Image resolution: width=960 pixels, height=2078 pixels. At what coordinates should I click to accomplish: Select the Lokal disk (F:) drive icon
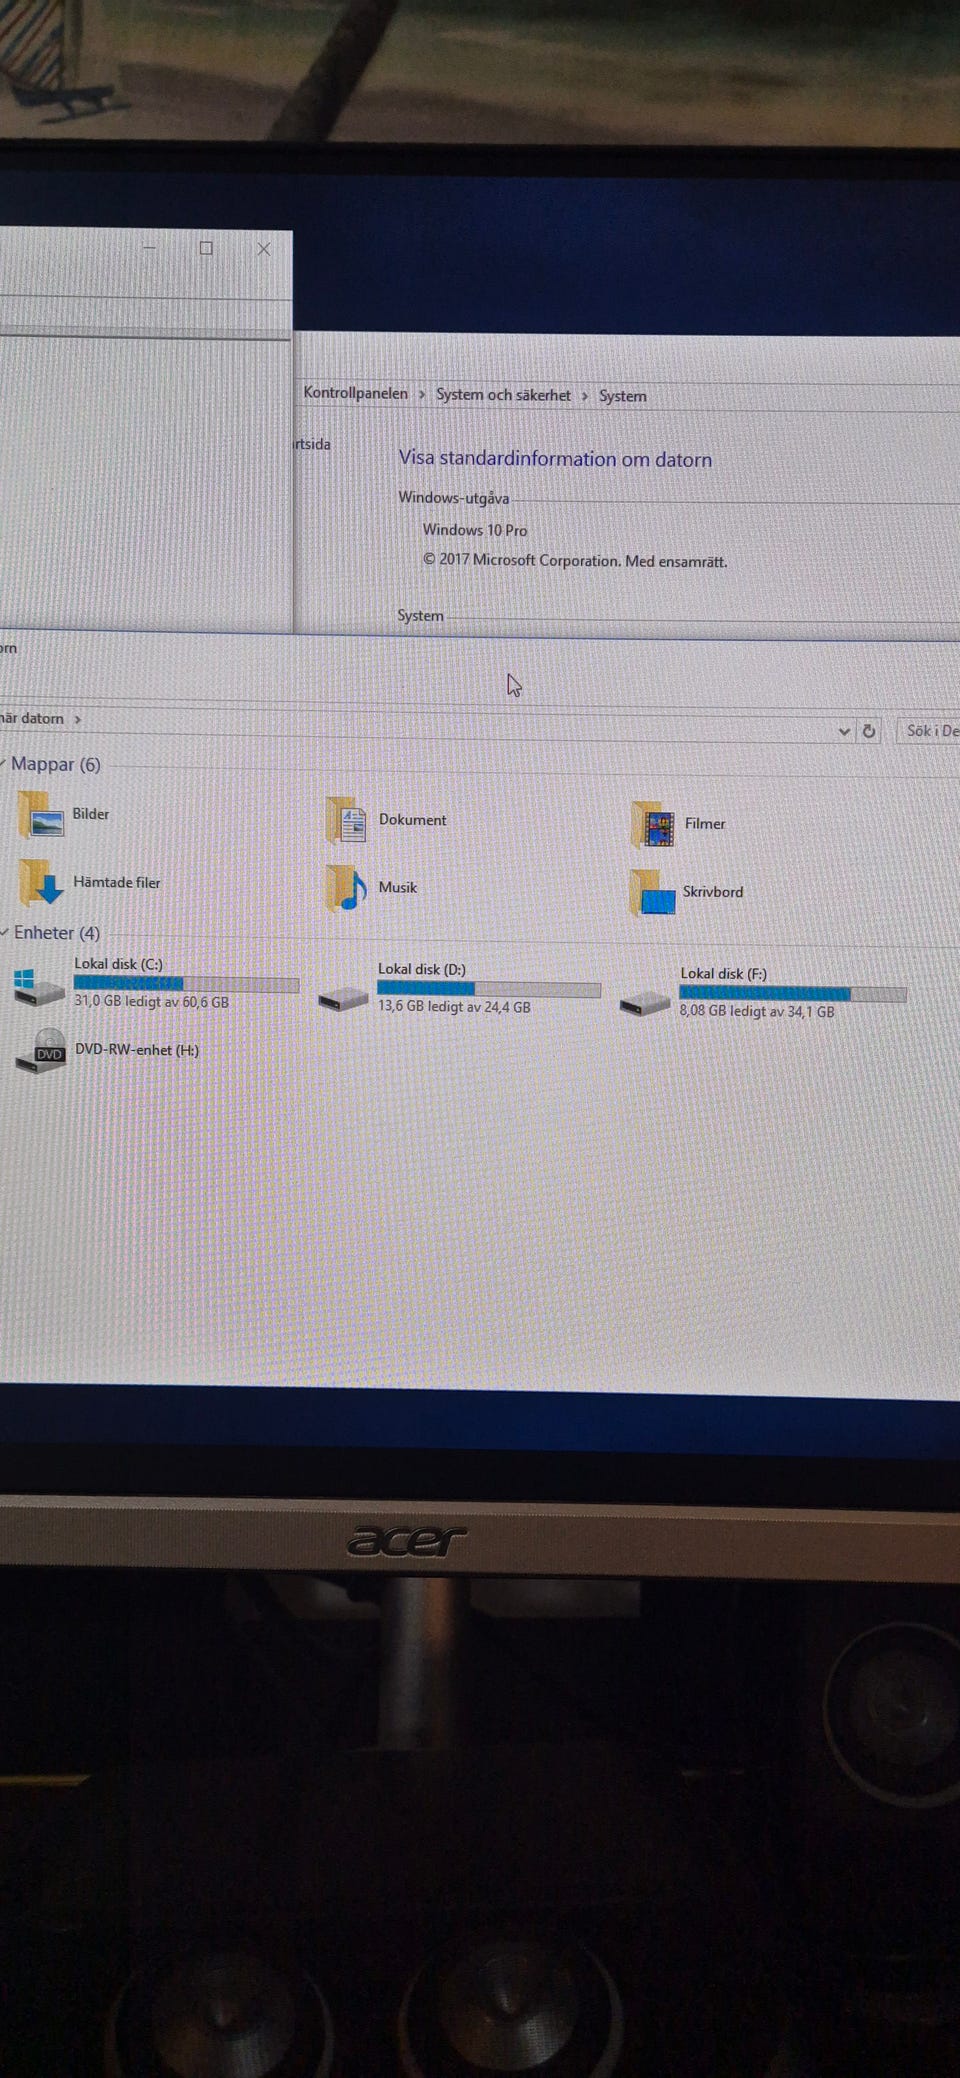pyautogui.click(x=645, y=1002)
